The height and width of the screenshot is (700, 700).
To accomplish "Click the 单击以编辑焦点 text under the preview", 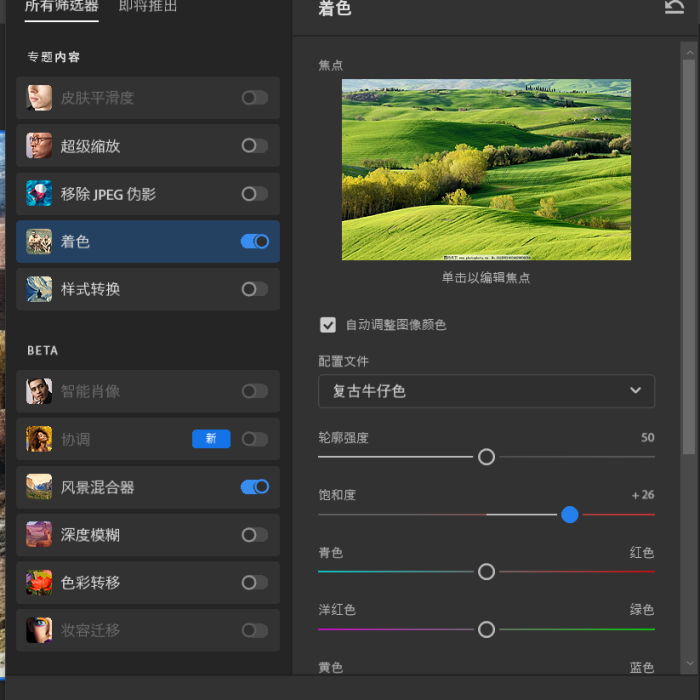I will pyautogui.click(x=486, y=278).
